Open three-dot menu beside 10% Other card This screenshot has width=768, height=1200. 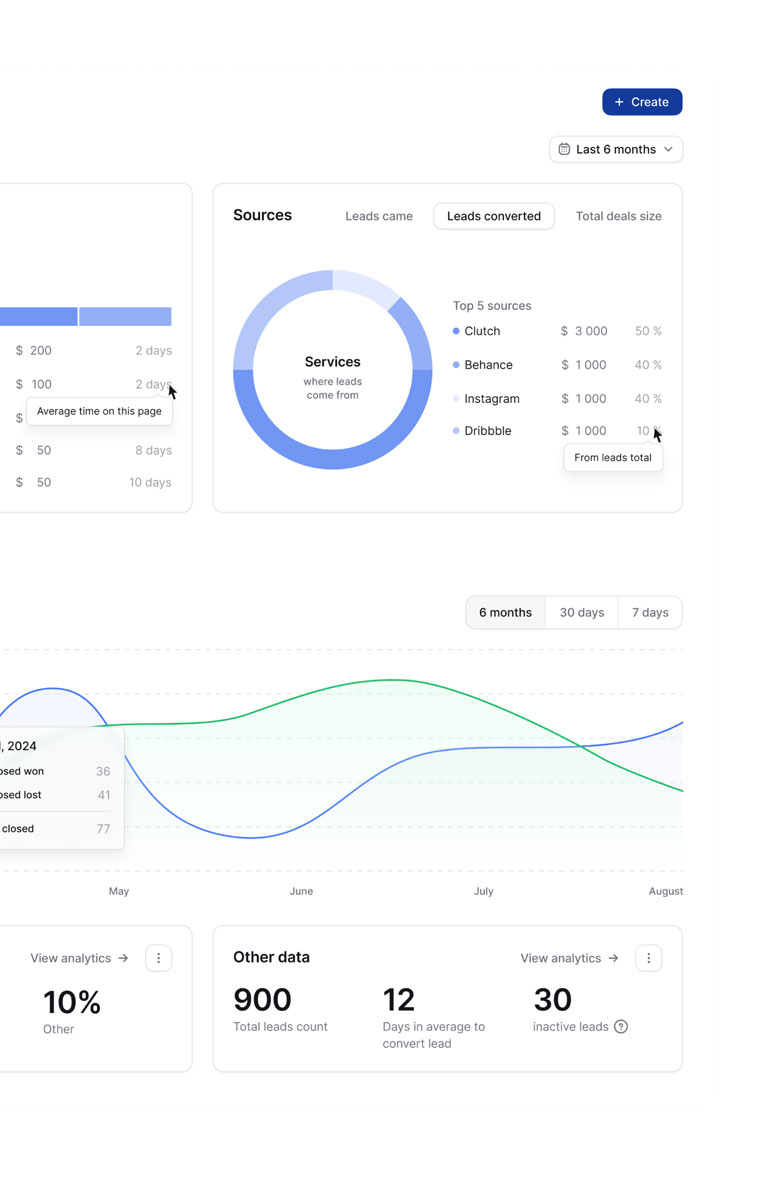coord(158,958)
